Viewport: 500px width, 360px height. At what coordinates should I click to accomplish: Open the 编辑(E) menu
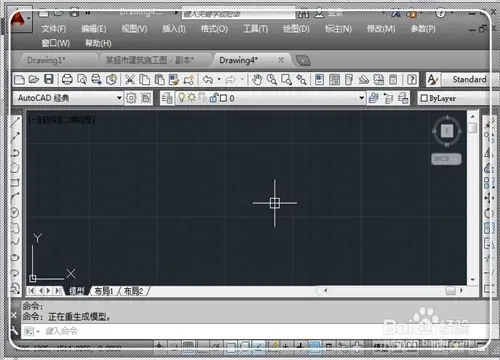coord(94,29)
